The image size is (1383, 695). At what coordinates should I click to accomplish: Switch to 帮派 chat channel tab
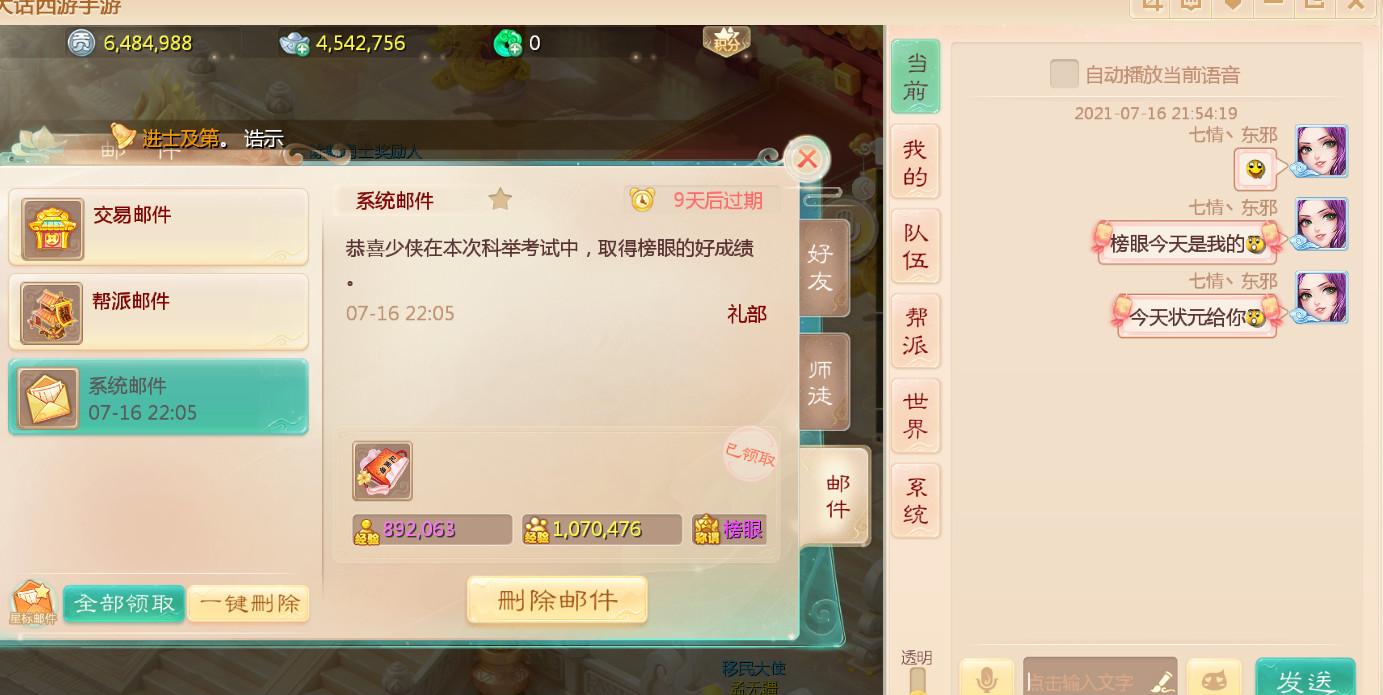[915, 332]
